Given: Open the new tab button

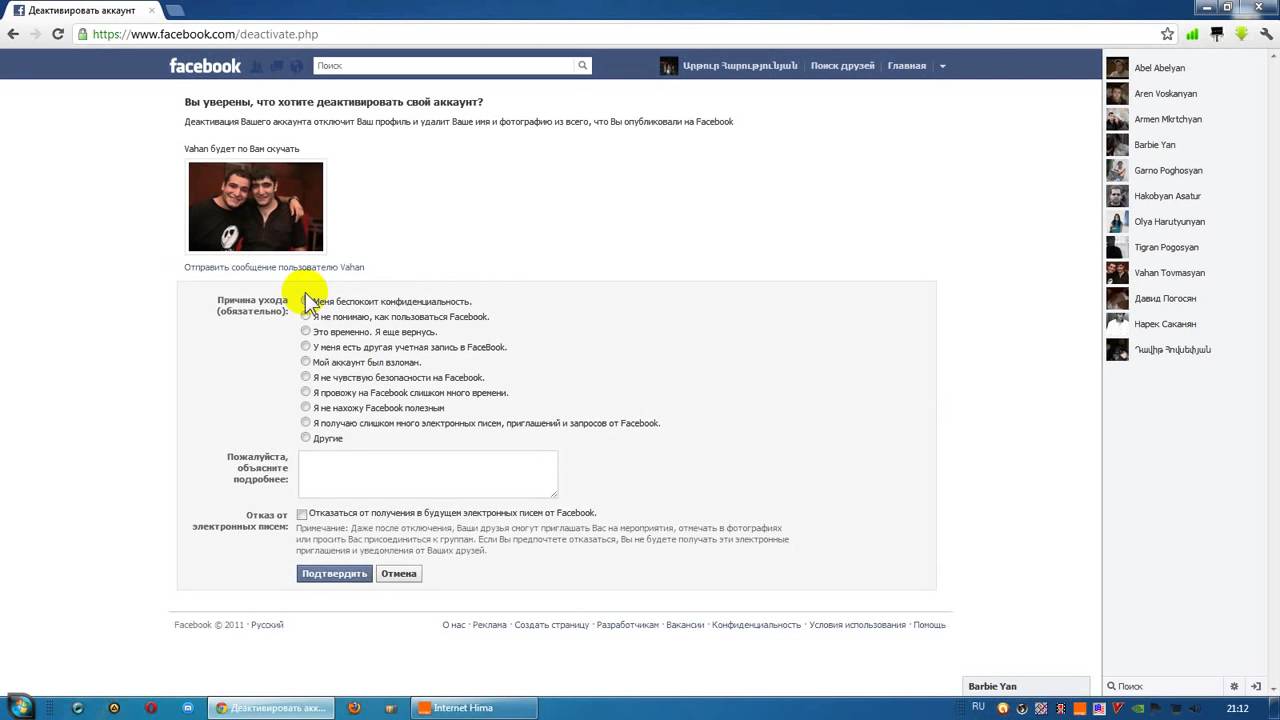Looking at the screenshot, I should pyautogui.click(x=174, y=10).
